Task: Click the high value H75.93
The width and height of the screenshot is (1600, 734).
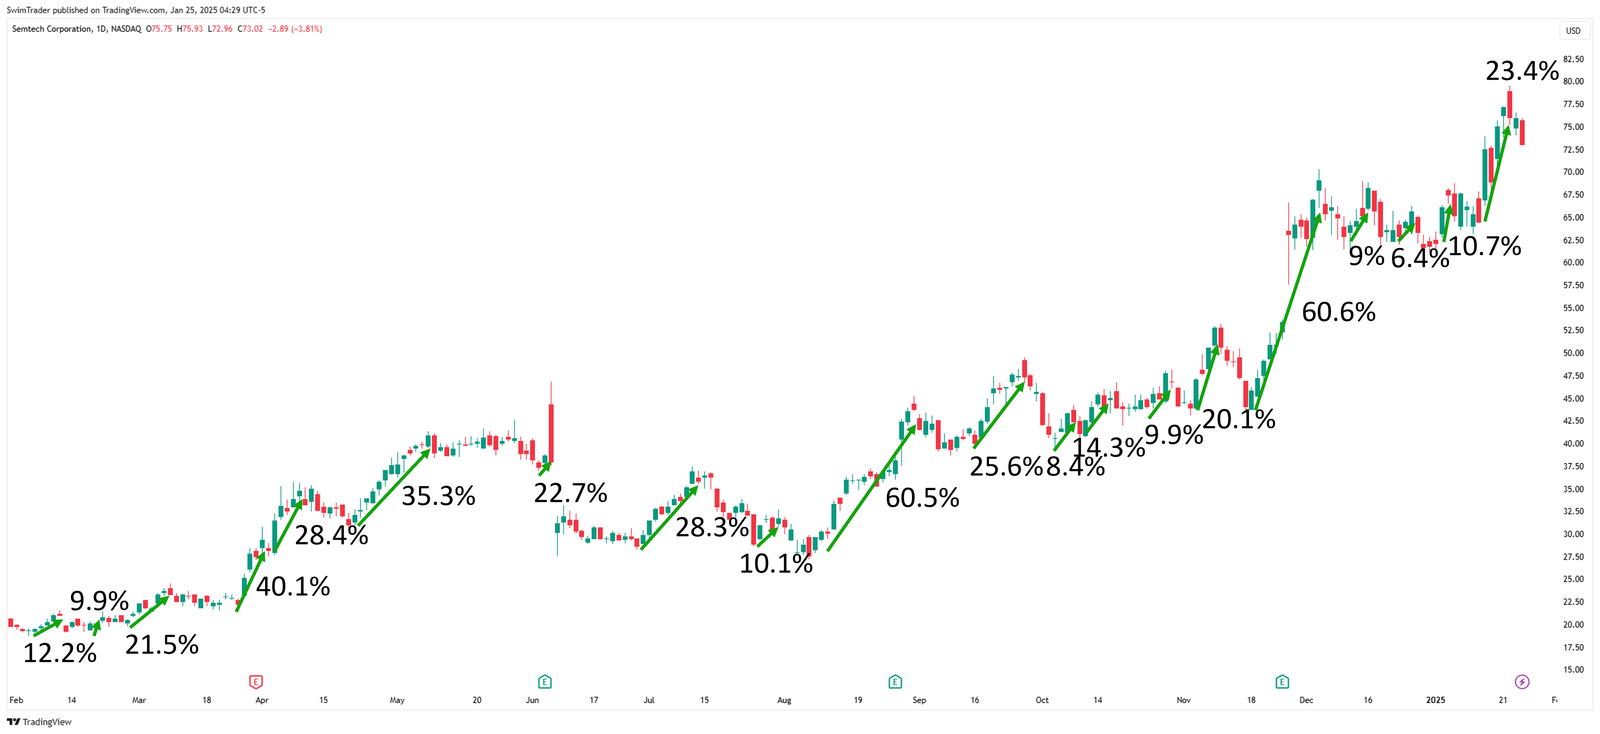Action: 190,29
